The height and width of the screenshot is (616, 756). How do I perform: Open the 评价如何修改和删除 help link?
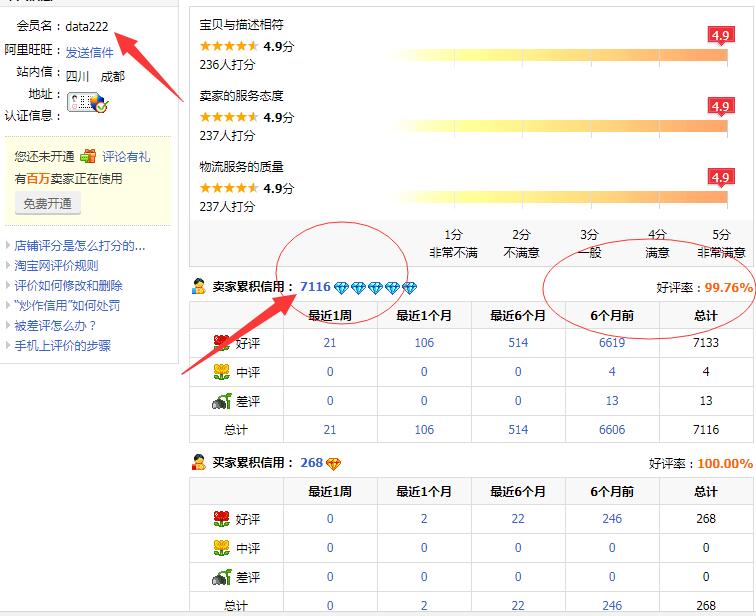(x=69, y=286)
